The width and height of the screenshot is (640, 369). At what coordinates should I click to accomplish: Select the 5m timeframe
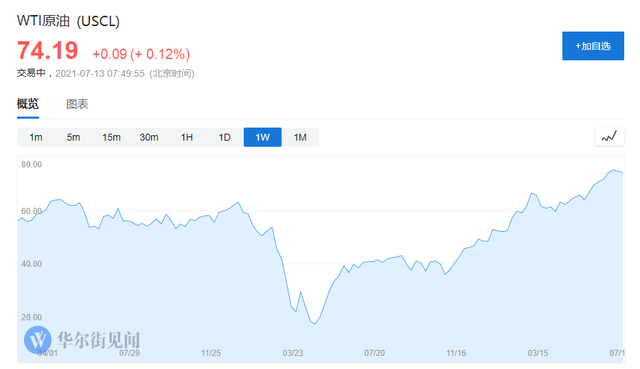[73, 137]
